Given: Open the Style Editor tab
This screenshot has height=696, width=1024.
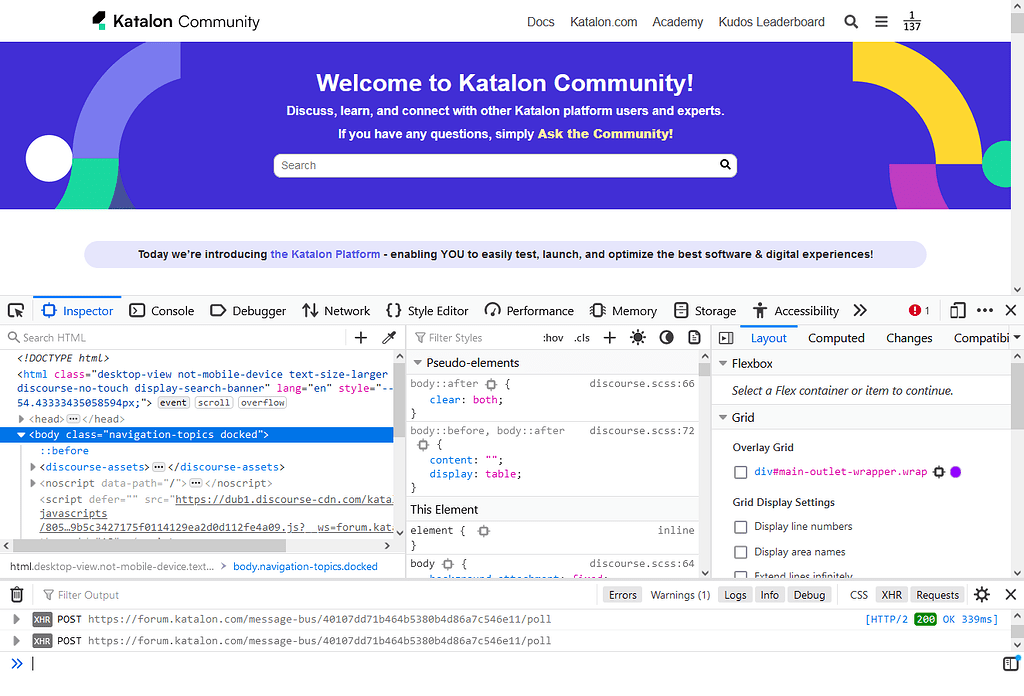Looking at the screenshot, I should tap(427, 311).
